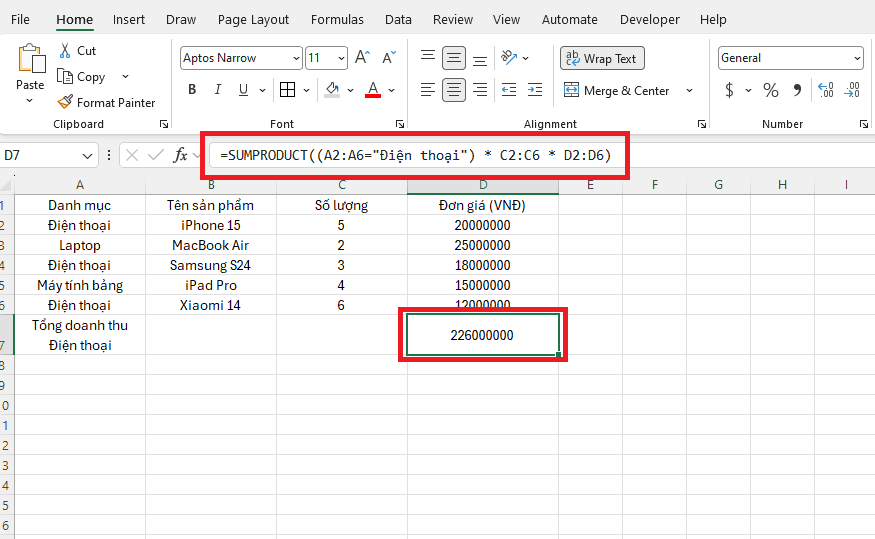
Task: Toggle Italic formatting
Action: [218, 90]
